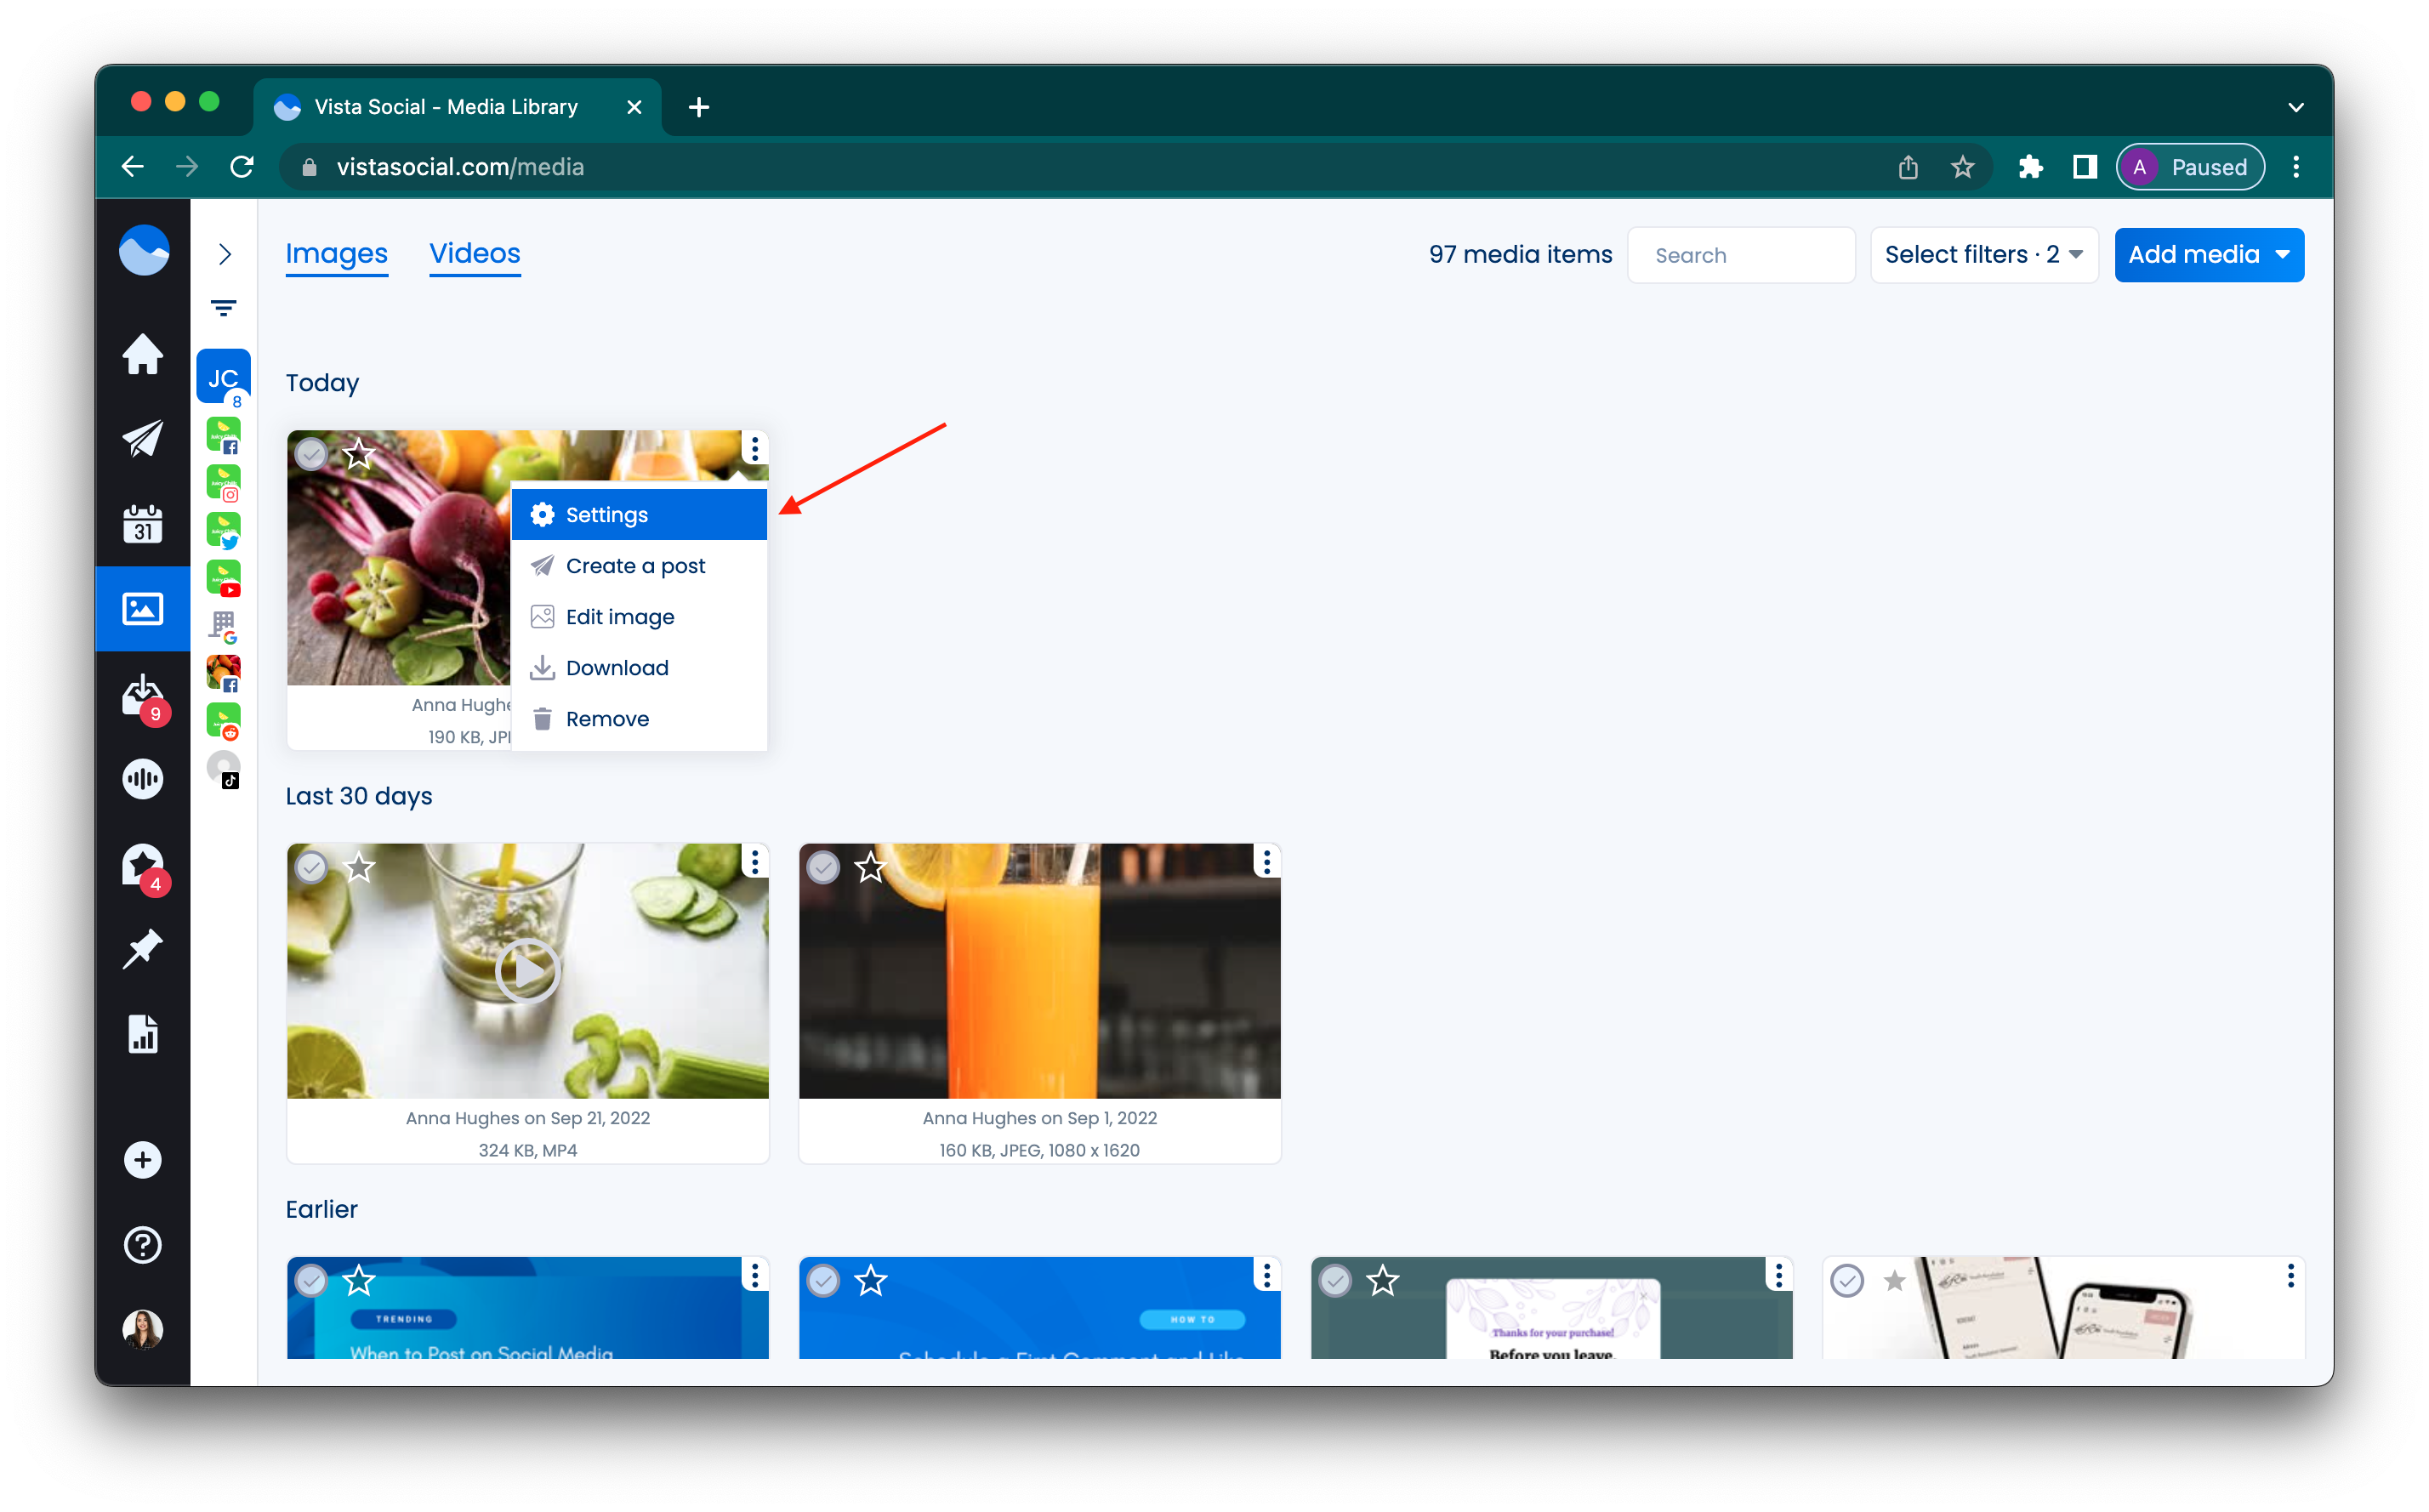Click the pushpin icon in sidebar
This screenshot has width=2429, height=1512.
coord(143,949)
